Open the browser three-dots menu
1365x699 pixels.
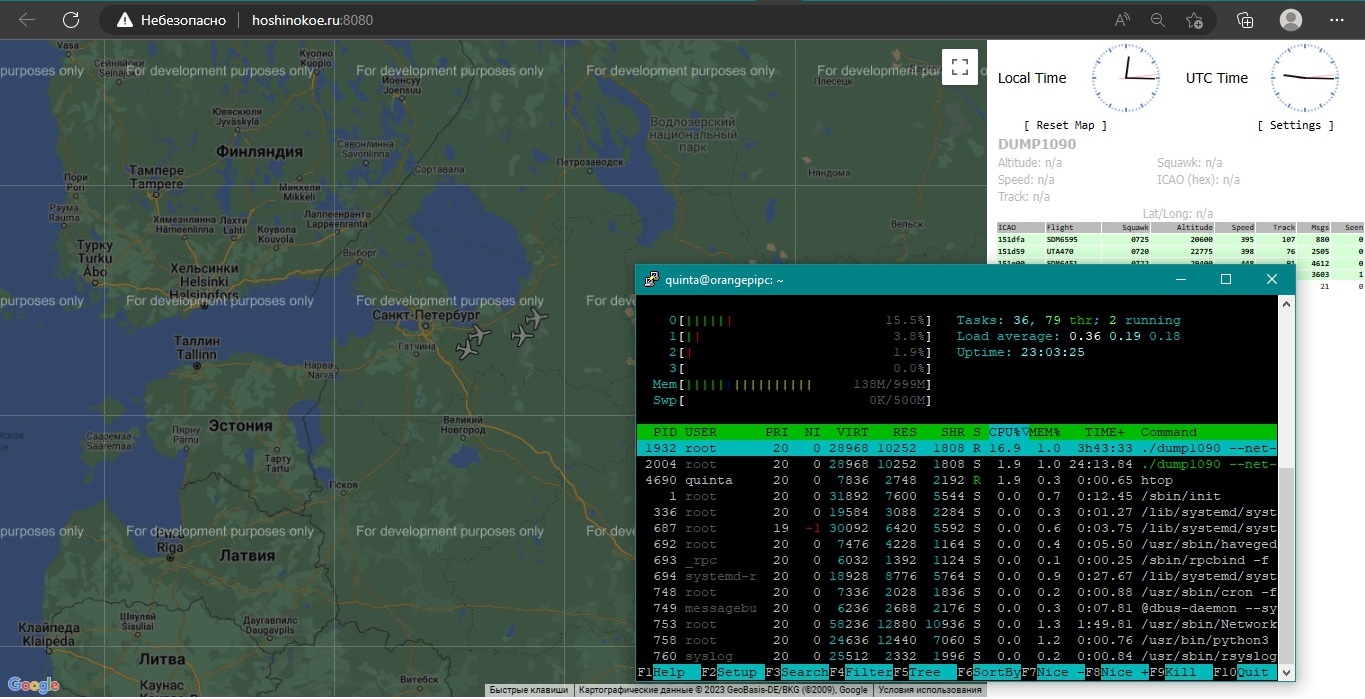pyautogui.click(x=1336, y=20)
